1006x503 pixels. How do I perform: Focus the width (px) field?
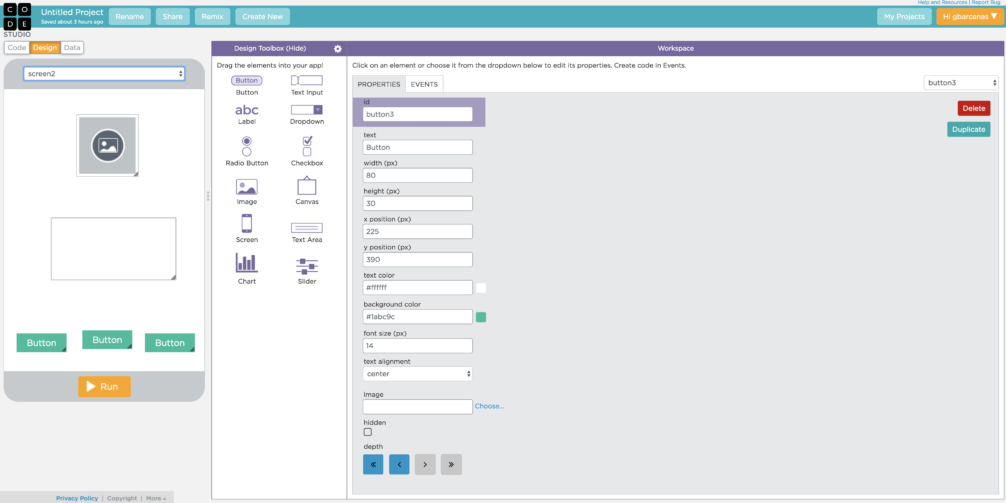[418, 175]
